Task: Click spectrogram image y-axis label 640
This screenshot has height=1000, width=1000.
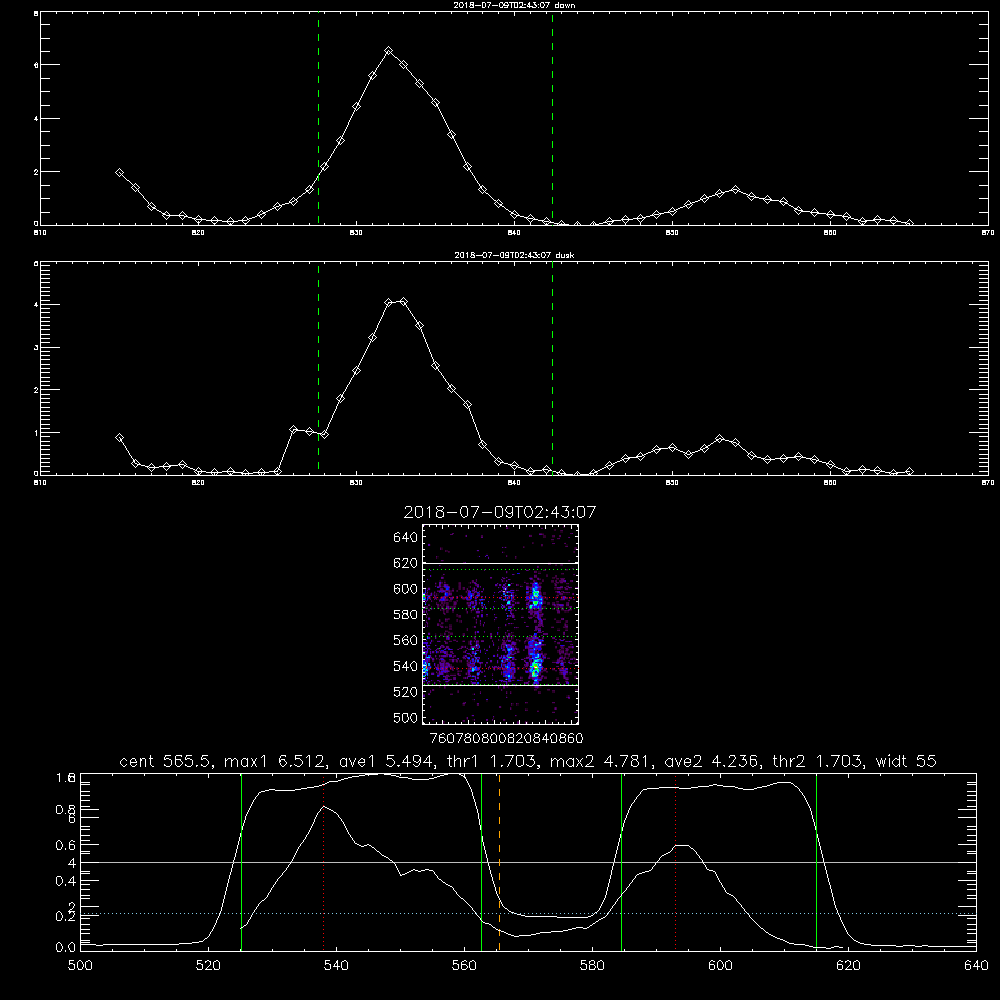Action: tap(406, 538)
